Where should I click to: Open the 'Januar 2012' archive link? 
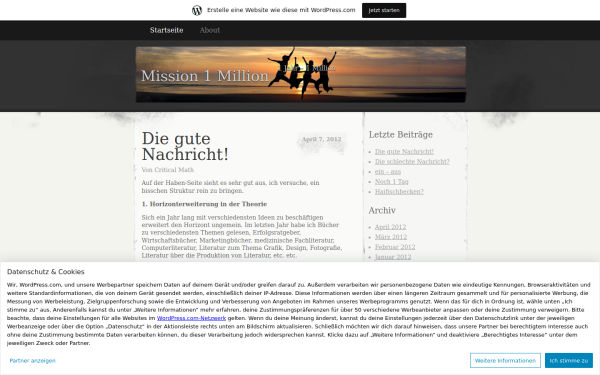click(393, 257)
